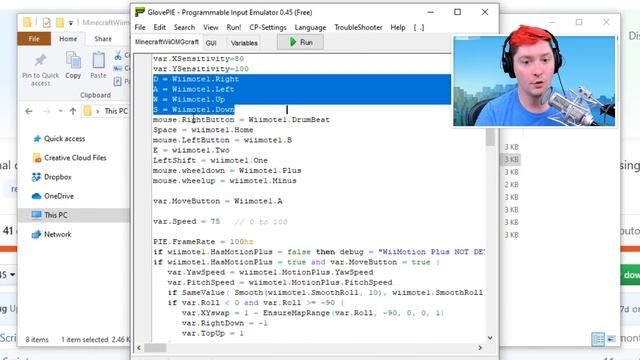This screenshot has width=640, height=360.
Task: Click the vertical scrollbar thumb in editor
Action: (490, 137)
